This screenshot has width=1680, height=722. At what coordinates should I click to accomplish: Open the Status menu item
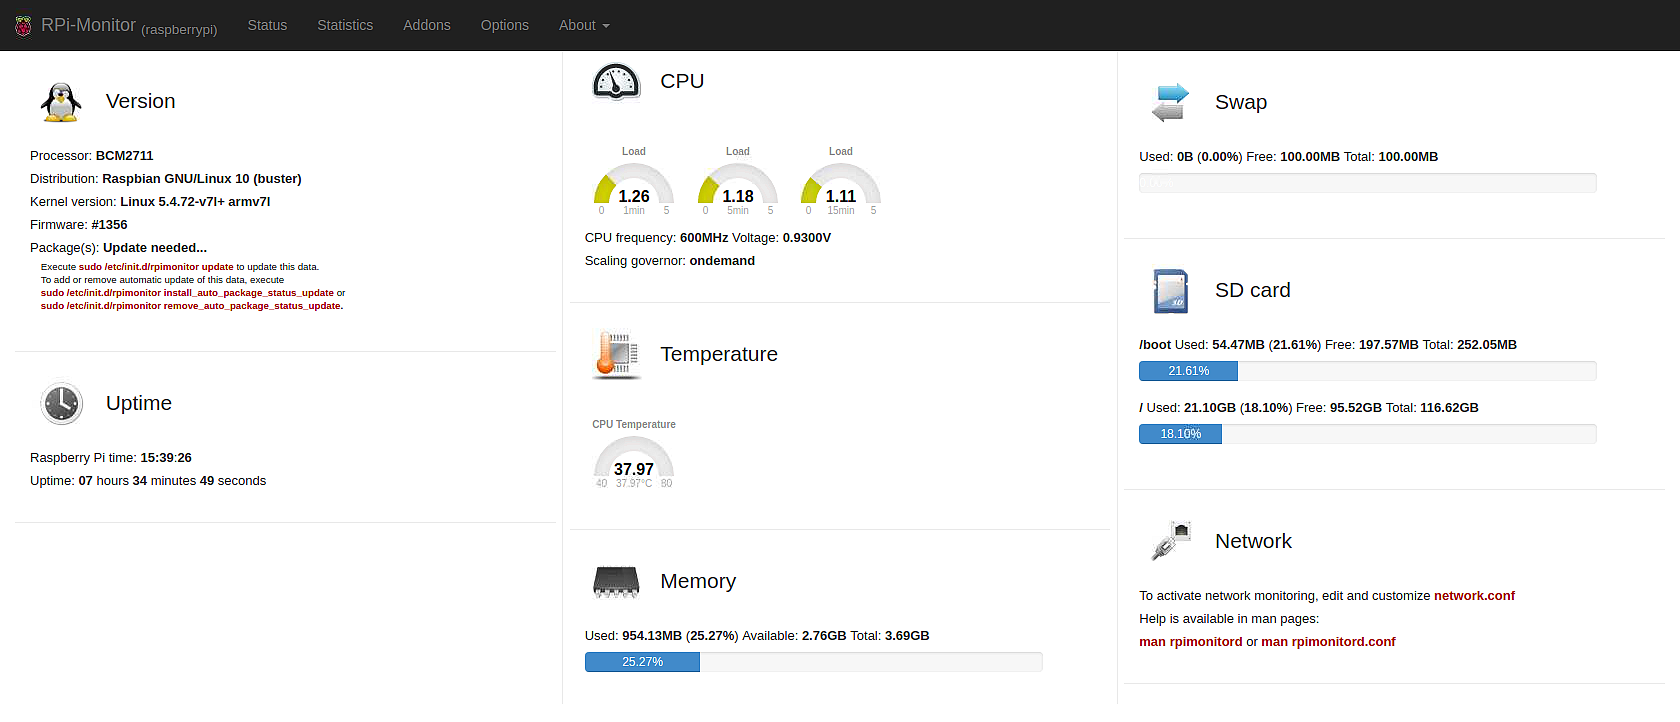click(267, 25)
